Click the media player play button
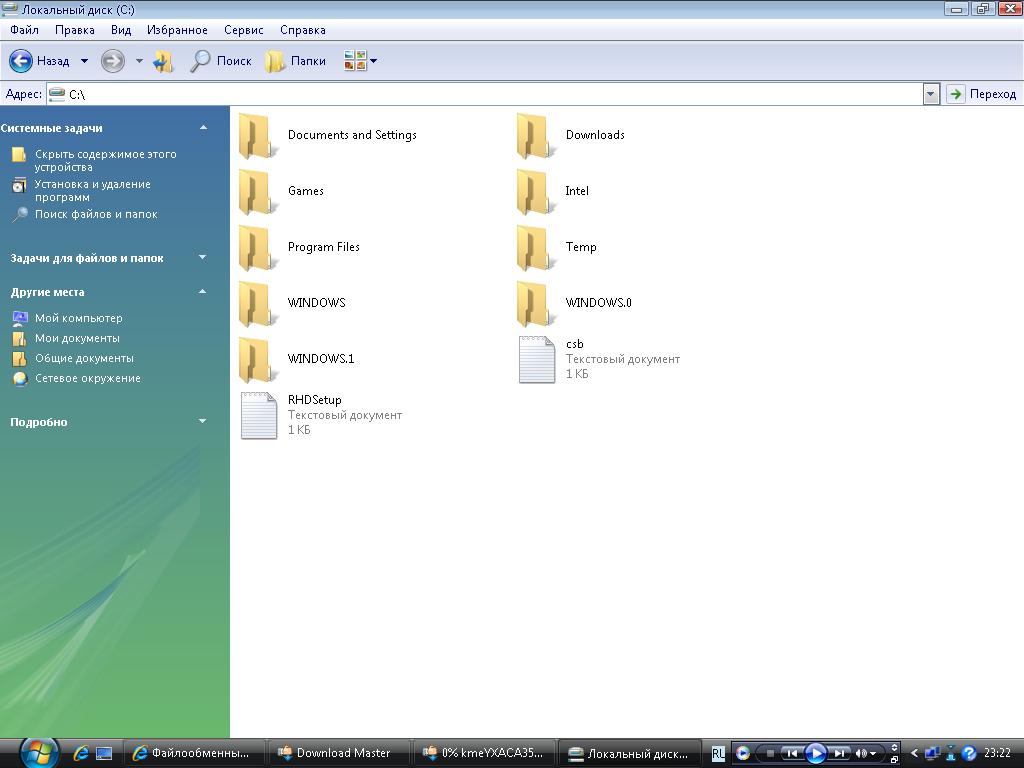The width and height of the screenshot is (1024, 768). (815, 754)
